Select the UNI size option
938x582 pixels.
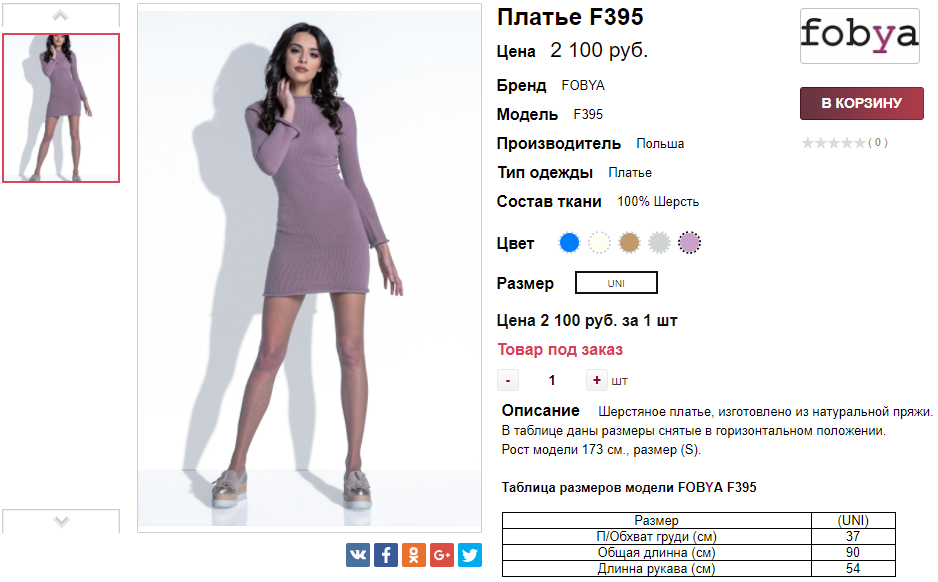click(616, 283)
